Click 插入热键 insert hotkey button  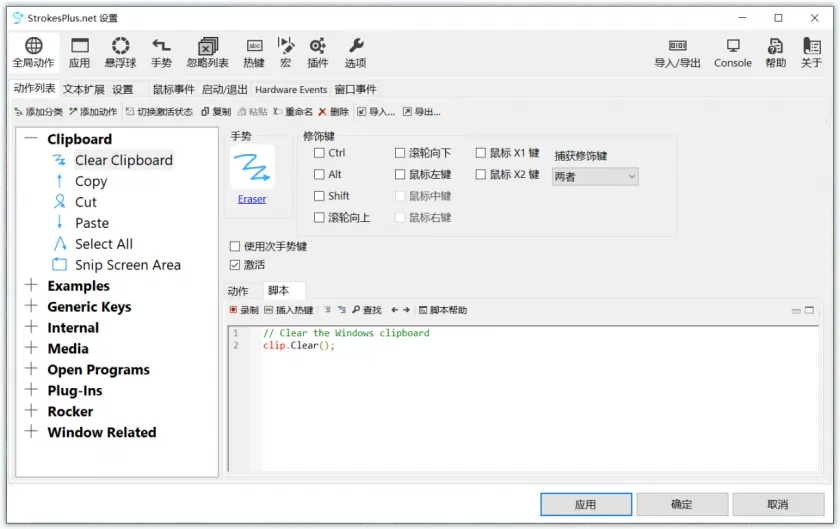[x=289, y=310]
